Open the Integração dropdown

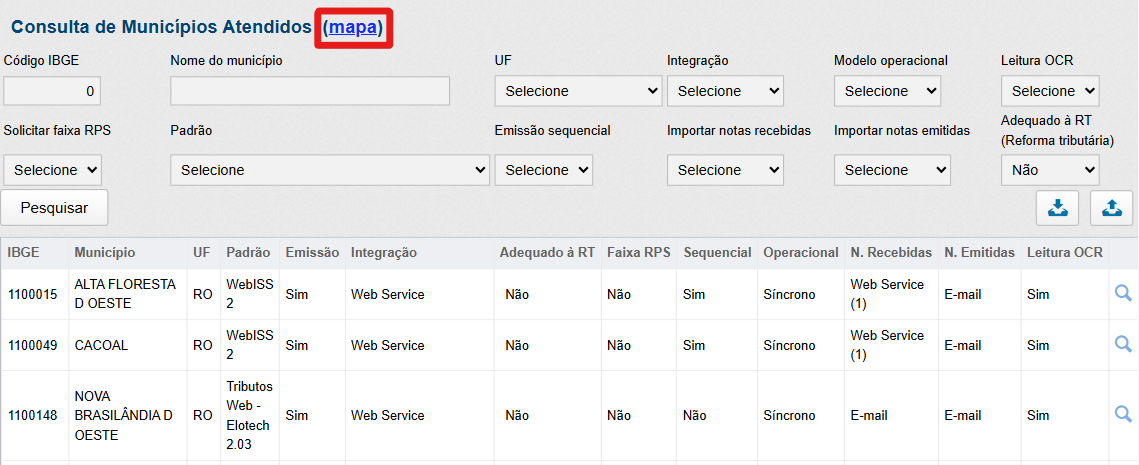pyautogui.click(x=725, y=91)
